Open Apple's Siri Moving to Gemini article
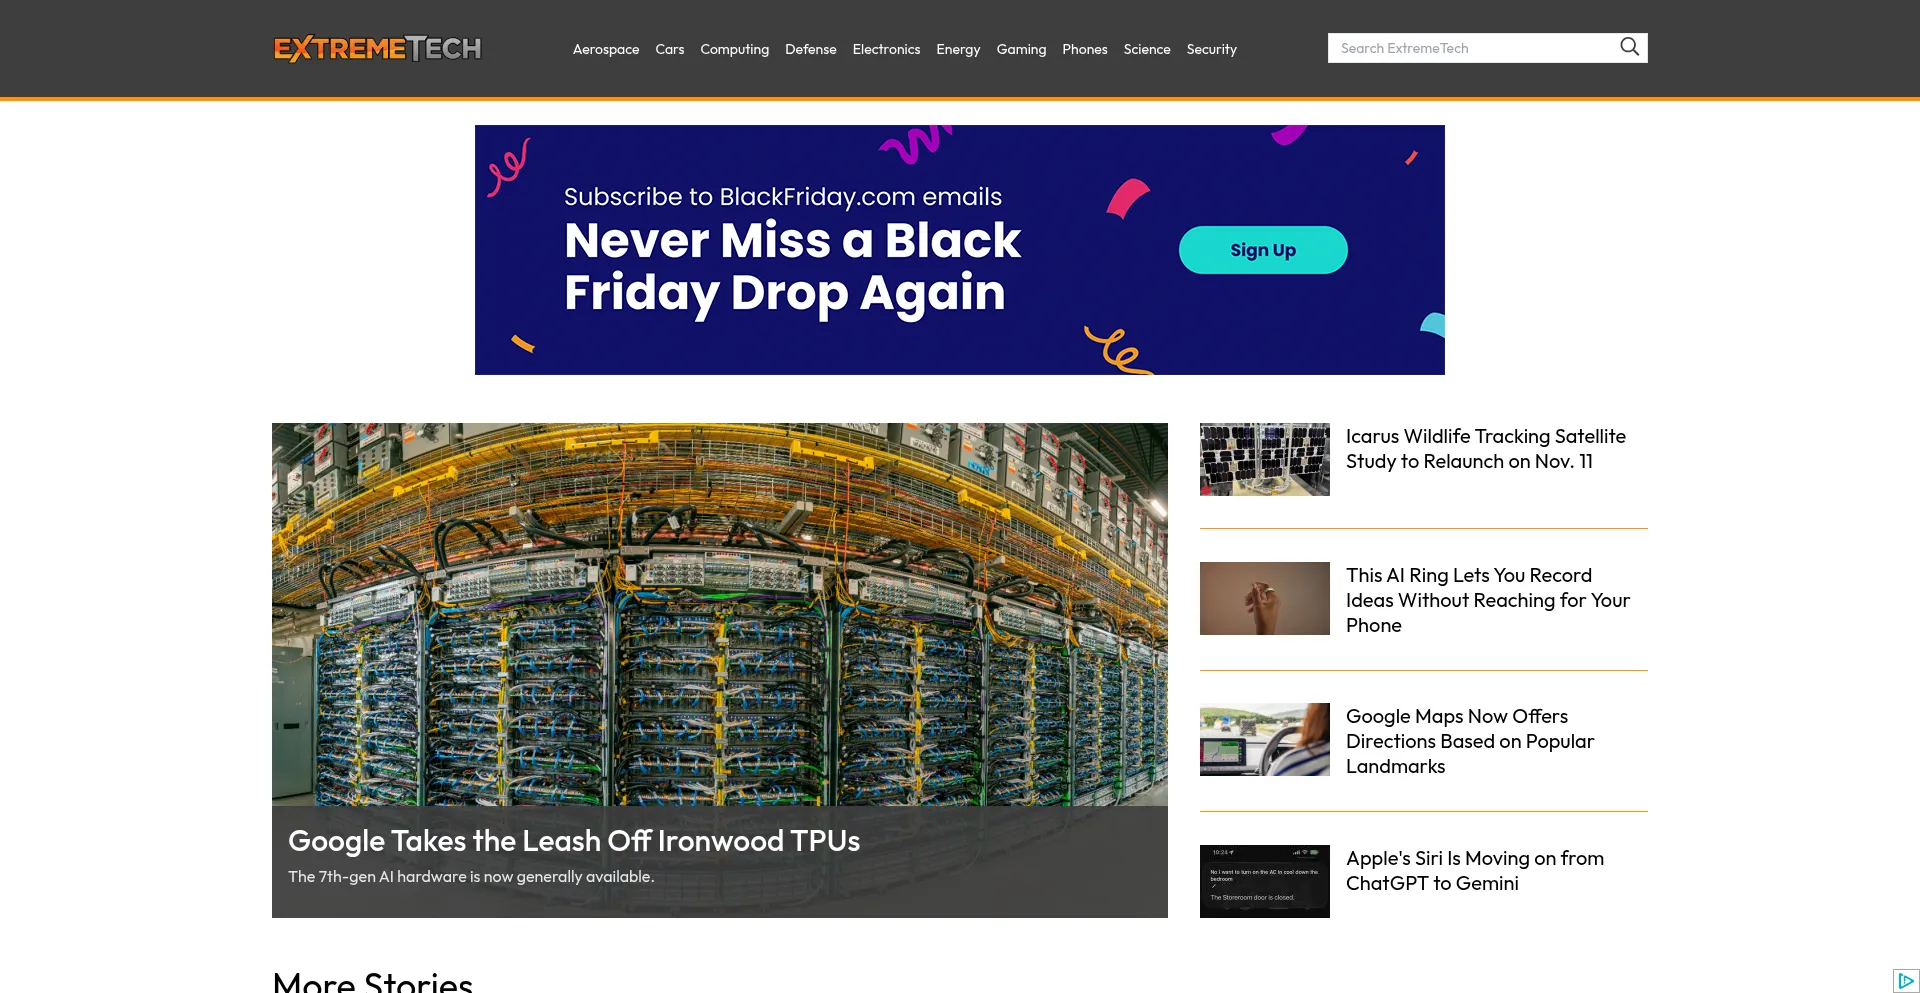 pos(1475,871)
